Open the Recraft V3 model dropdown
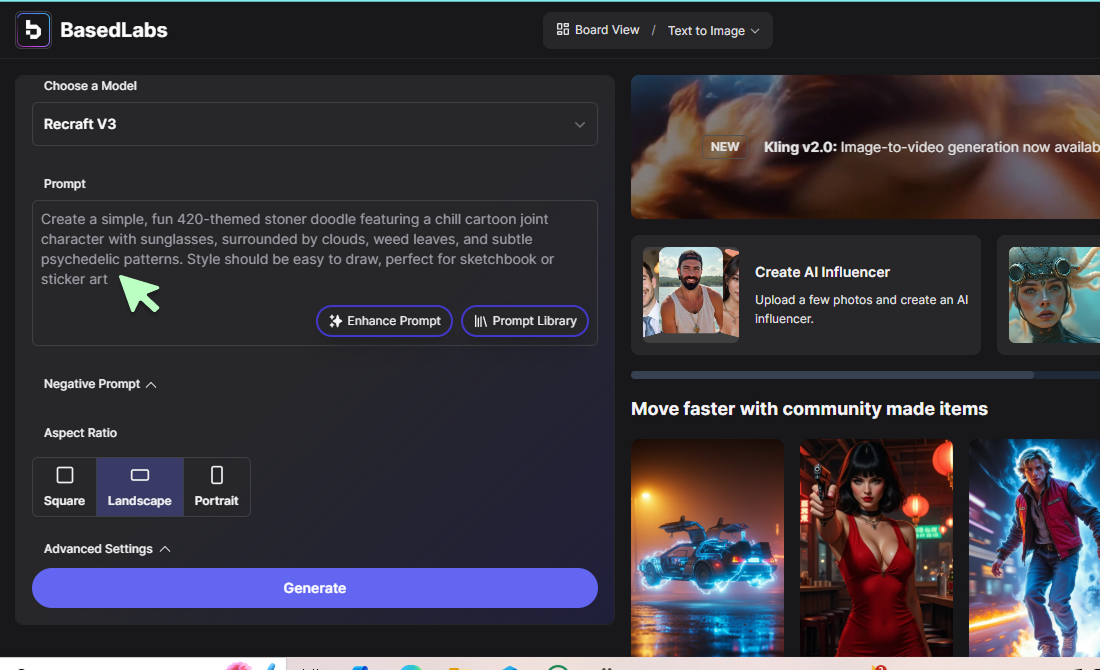This screenshot has width=1100, height=670. [x=315, y=124]
